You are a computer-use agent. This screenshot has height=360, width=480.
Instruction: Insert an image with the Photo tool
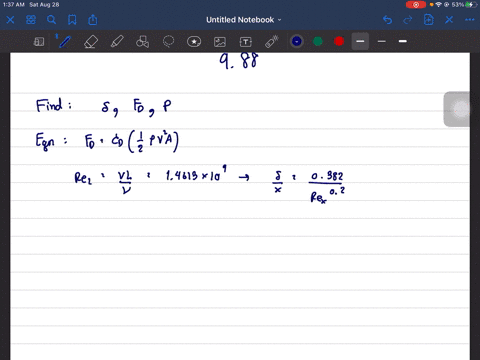click(220, 42)
